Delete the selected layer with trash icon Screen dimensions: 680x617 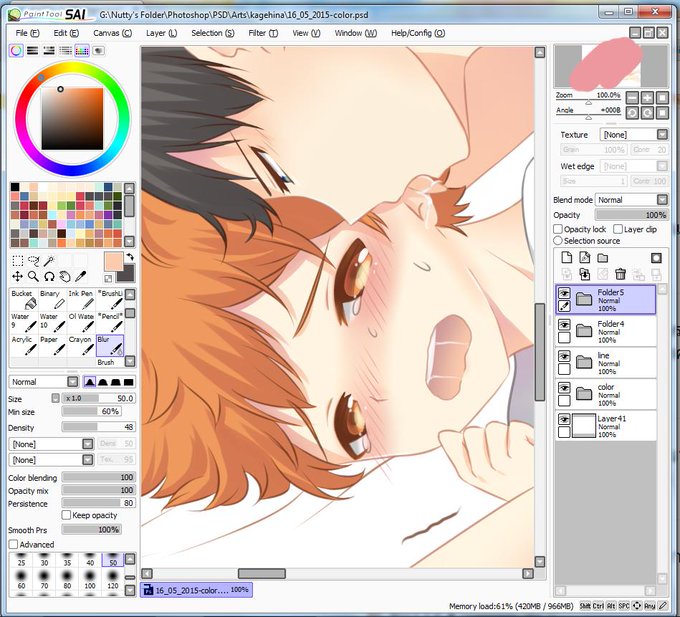[621, 274]
